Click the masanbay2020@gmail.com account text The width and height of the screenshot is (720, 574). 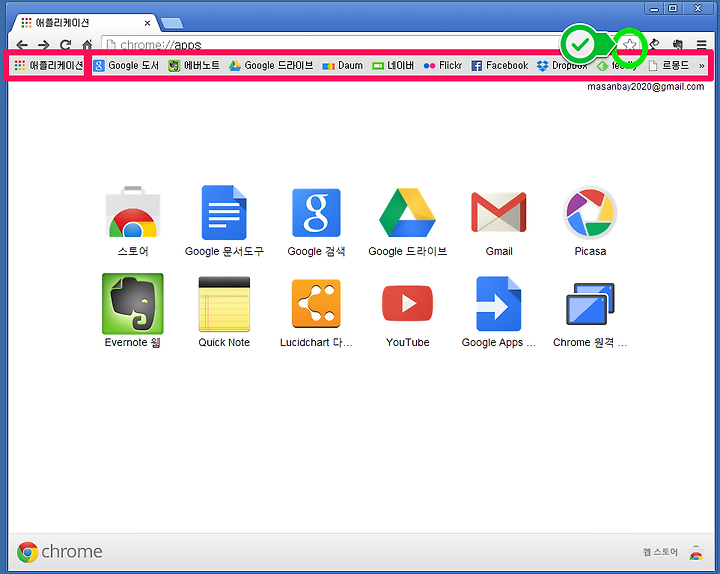click(x=645, y=86)
